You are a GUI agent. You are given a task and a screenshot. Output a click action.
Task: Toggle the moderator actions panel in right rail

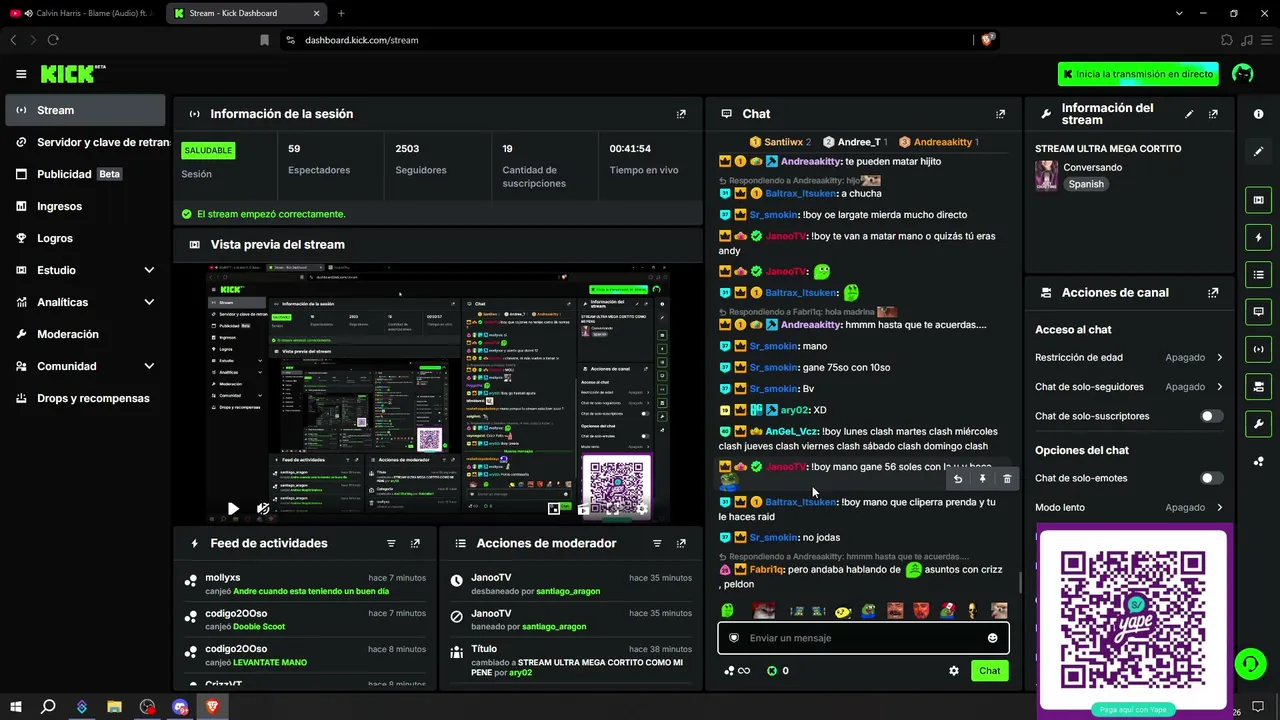coord(1258,274)
